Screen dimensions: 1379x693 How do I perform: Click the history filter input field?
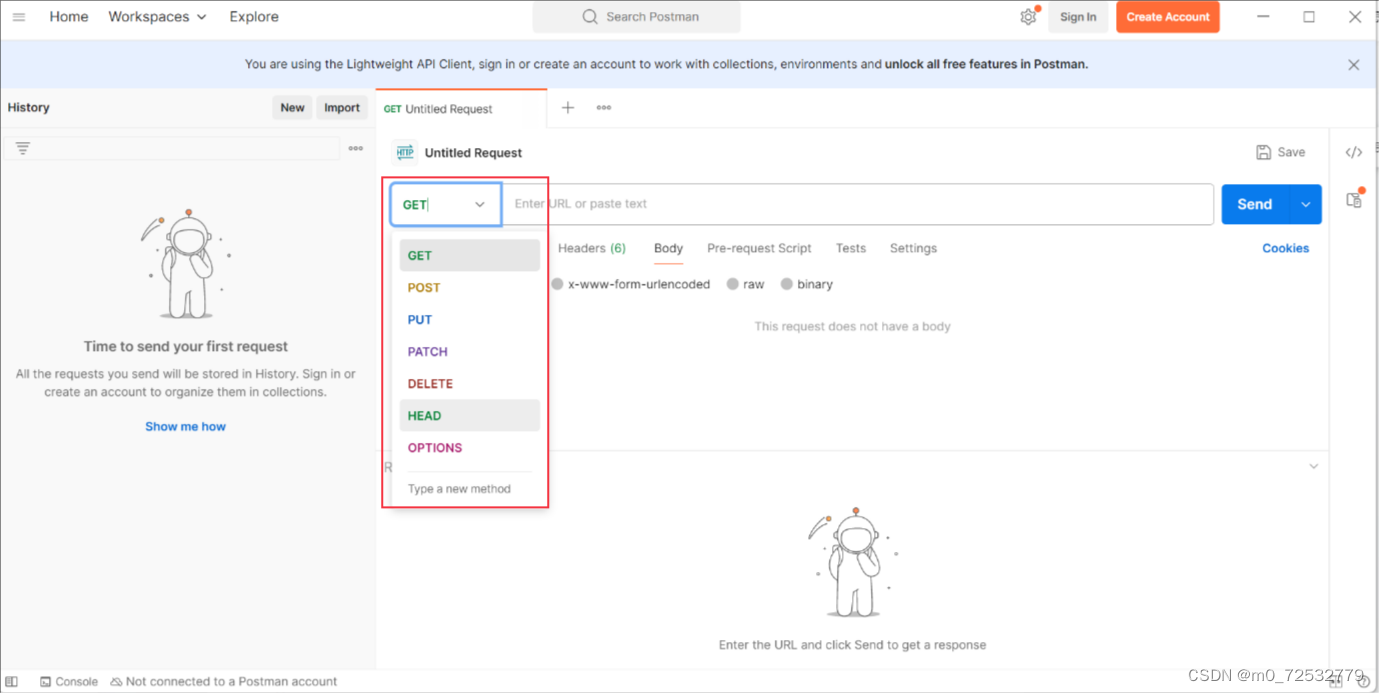click(x=171, y=148)
